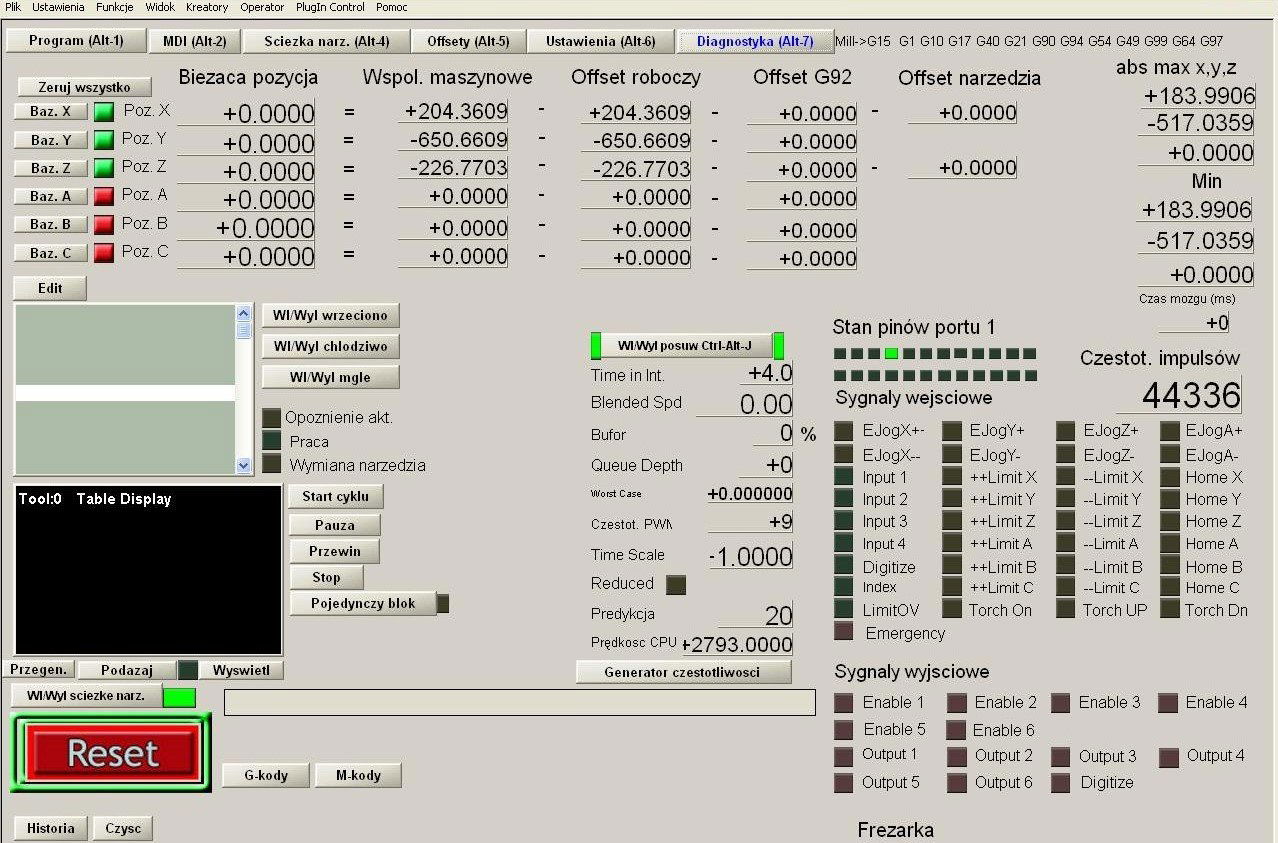Image resolution: width=1278 pixels, height=843 pixels.
Task: Click the Baz. B homing button
Action: (51, 225)
